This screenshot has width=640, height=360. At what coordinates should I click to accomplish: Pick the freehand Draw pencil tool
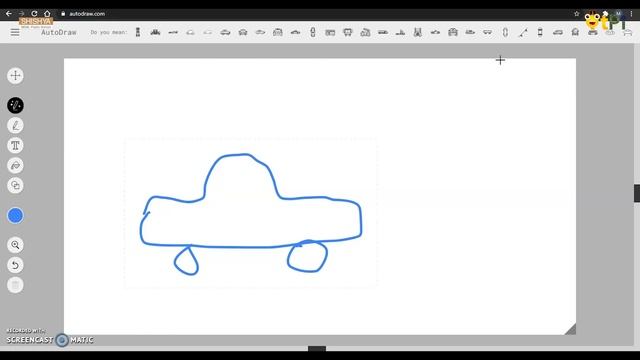pyautogui.click(x=15, y=125)
